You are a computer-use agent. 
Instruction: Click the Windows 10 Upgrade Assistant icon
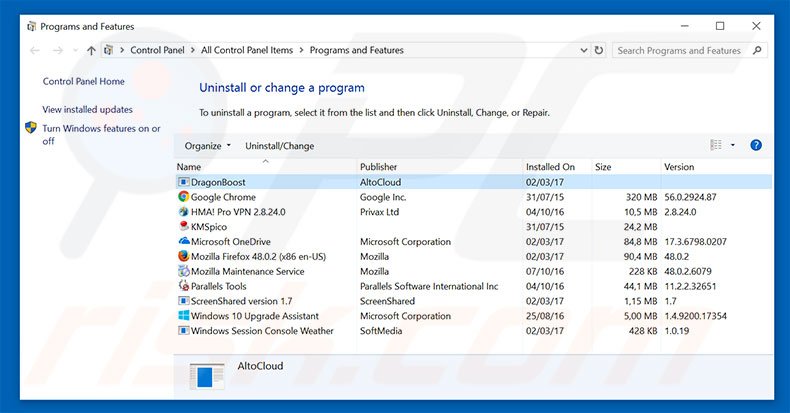click(183, 316)
